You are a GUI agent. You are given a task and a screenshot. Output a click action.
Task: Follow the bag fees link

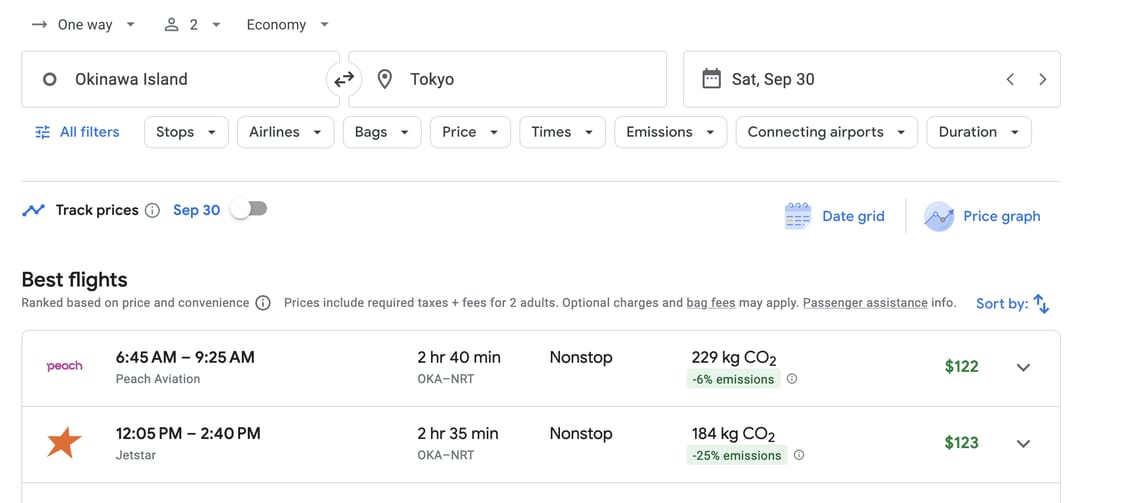click(x=710, y=303)
